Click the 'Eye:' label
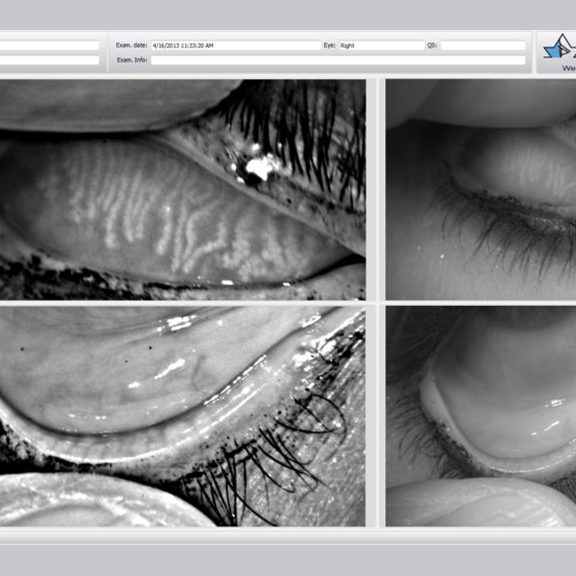 click(330, 45)
